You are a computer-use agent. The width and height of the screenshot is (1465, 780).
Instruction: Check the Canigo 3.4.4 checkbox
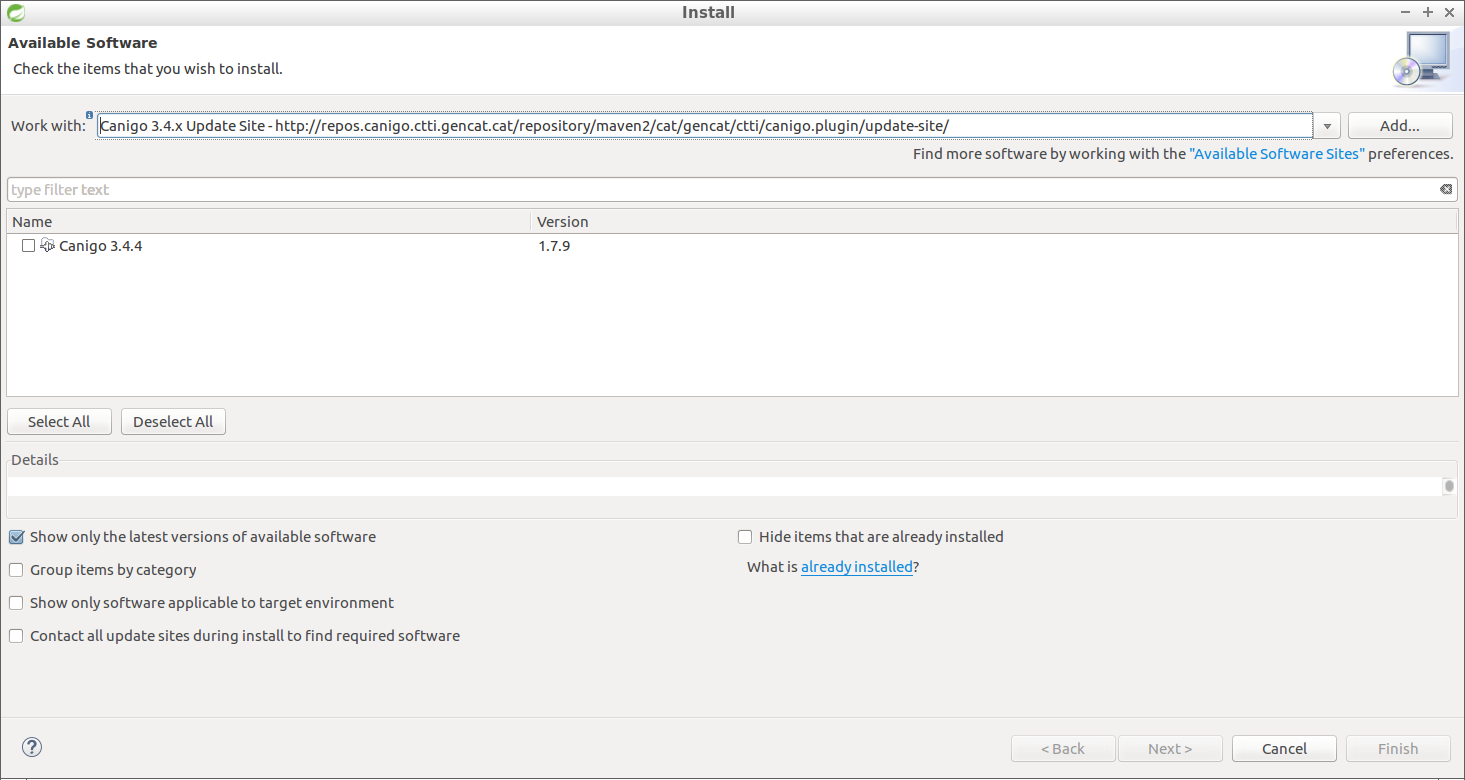pos(28,246)
